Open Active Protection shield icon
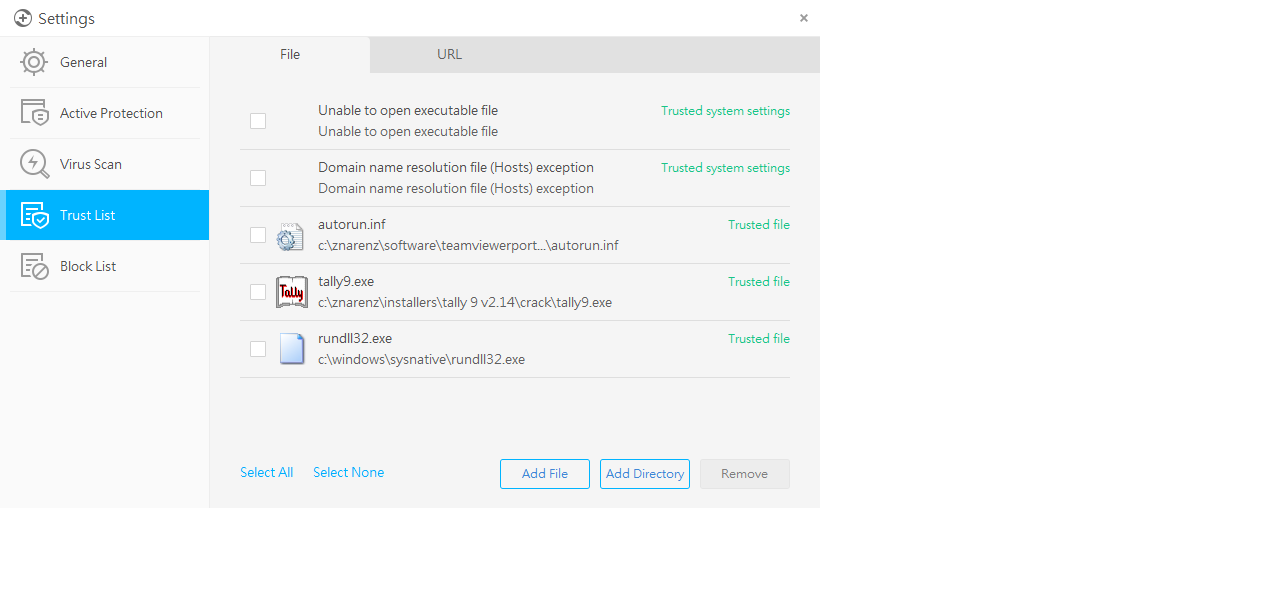1272x608 pixels. pos(34,113)
